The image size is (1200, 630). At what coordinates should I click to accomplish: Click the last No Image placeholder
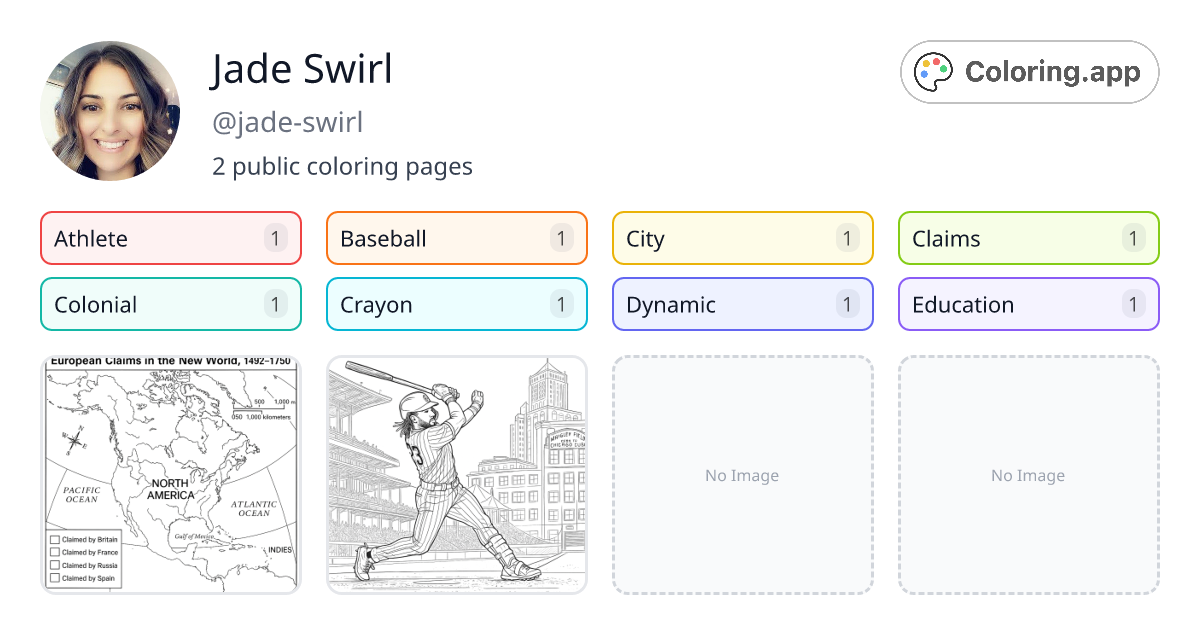click(x=1029, y=475)
